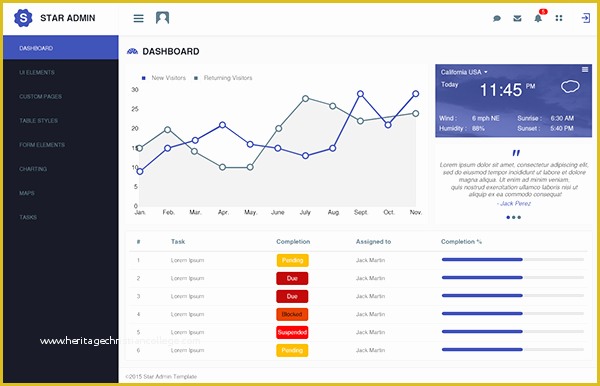This screenshot has width=600, height=386.
Task: Click the Pending badge in row 6
Action: 292,350
